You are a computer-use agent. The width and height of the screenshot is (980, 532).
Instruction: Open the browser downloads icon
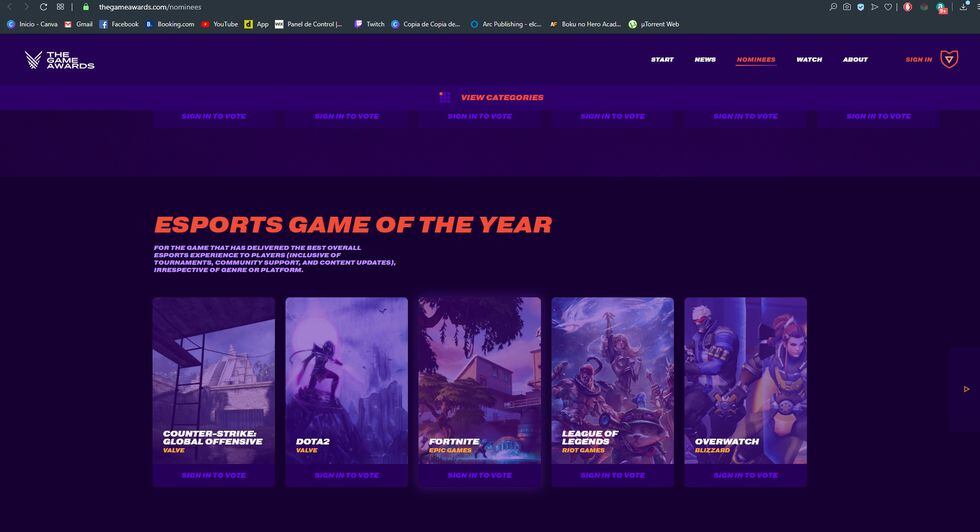[x=963, y=7]
